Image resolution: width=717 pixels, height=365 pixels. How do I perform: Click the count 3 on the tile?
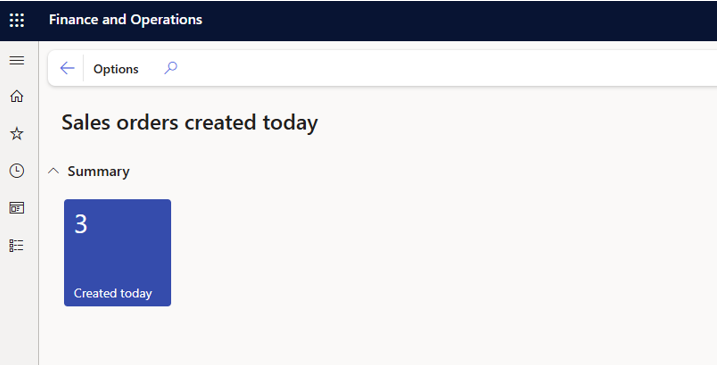(x=81, y=224)
